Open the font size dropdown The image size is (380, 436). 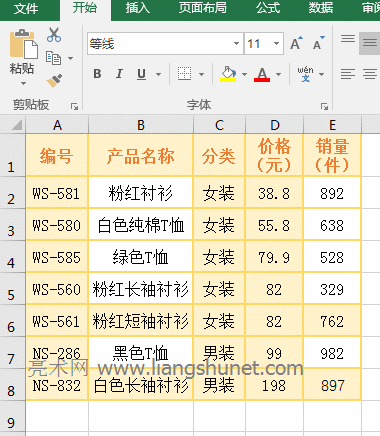point(276,43)
